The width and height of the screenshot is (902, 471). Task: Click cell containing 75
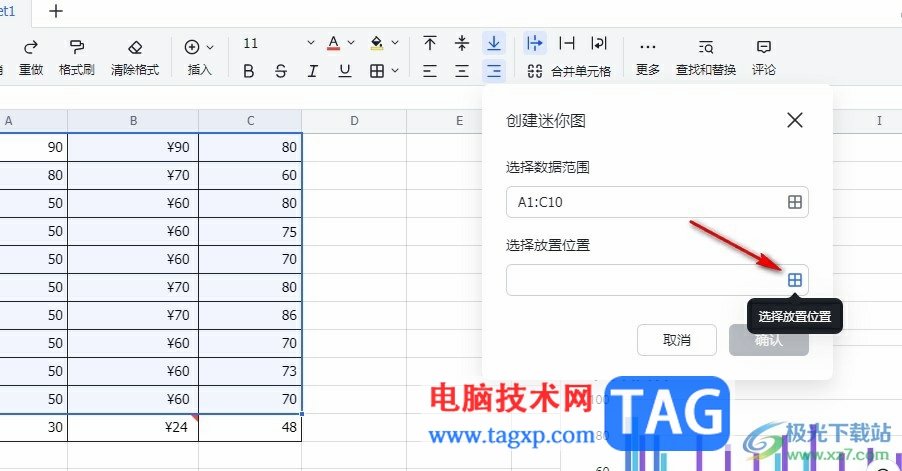click(x=250, y=231)
